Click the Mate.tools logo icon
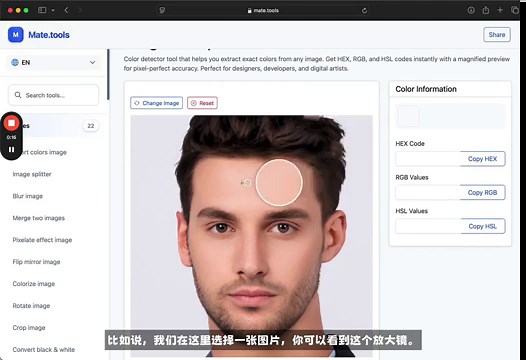526x360 pixels. (x=16, y=35)
